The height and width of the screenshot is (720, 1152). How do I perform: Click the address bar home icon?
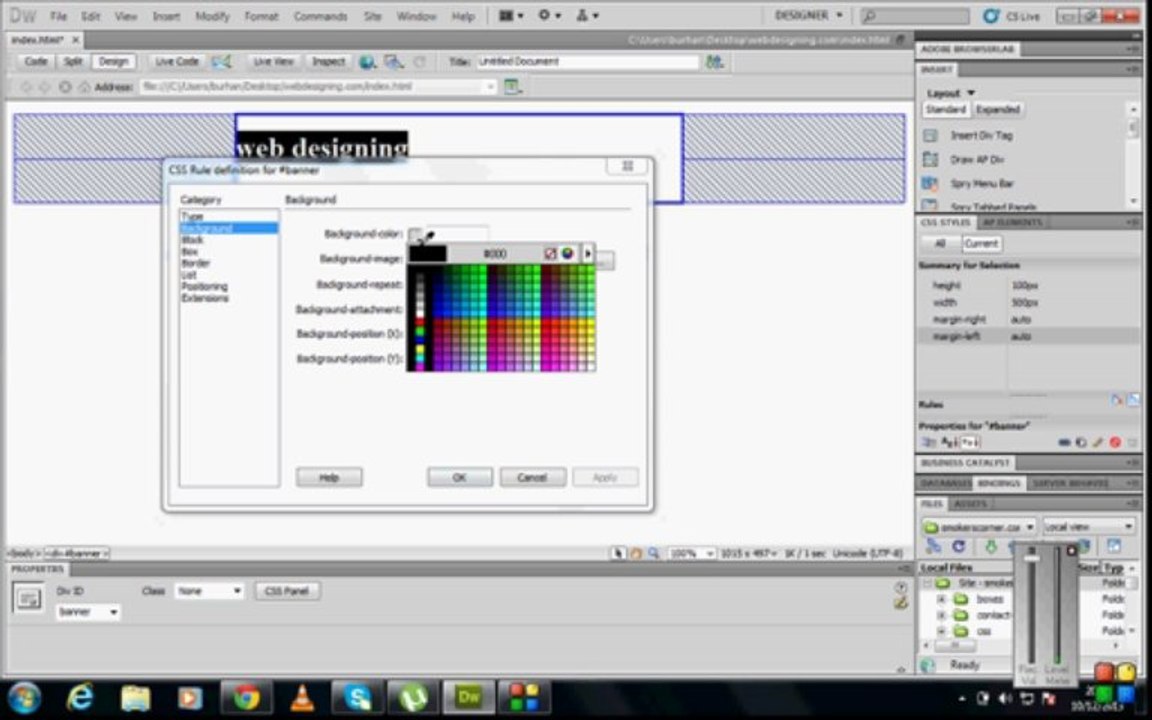pyautogui.click(x=84, y=87)
